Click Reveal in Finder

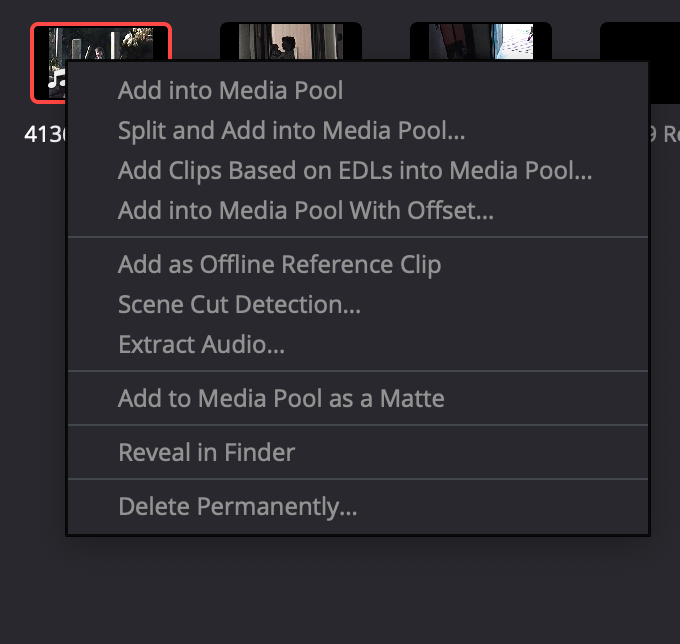click(358, 452)
